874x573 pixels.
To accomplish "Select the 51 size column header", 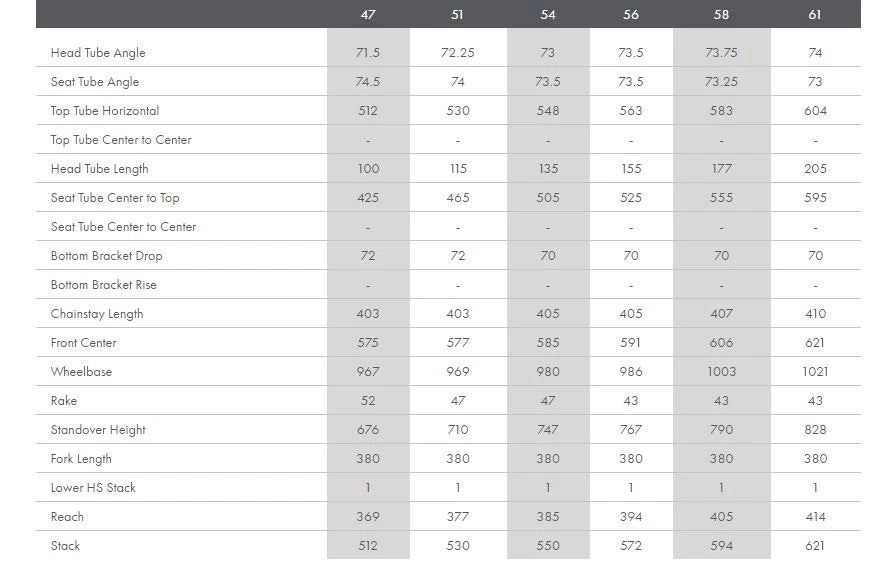I will pyautogui.click(x=458, y=15).
